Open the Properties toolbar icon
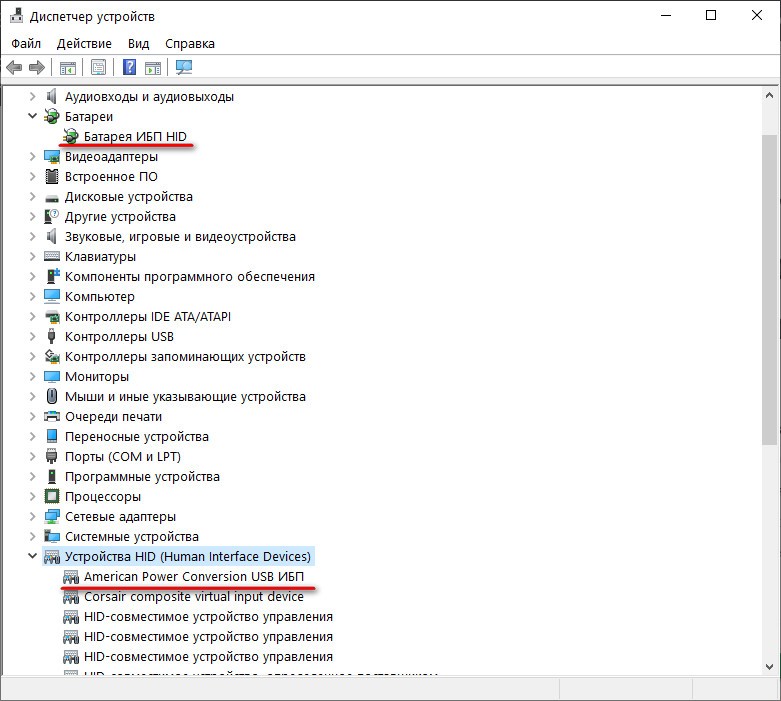The height and width of the screenshot is (701, 781). coord(99,67)
